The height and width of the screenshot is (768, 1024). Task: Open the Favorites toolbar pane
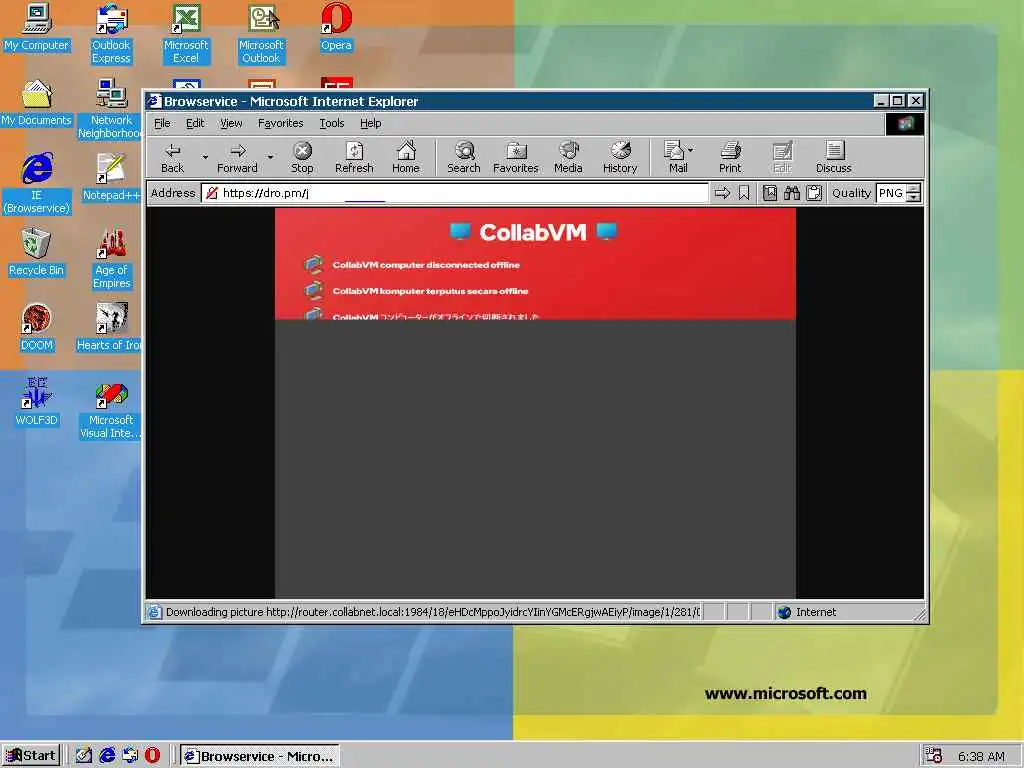516,158
